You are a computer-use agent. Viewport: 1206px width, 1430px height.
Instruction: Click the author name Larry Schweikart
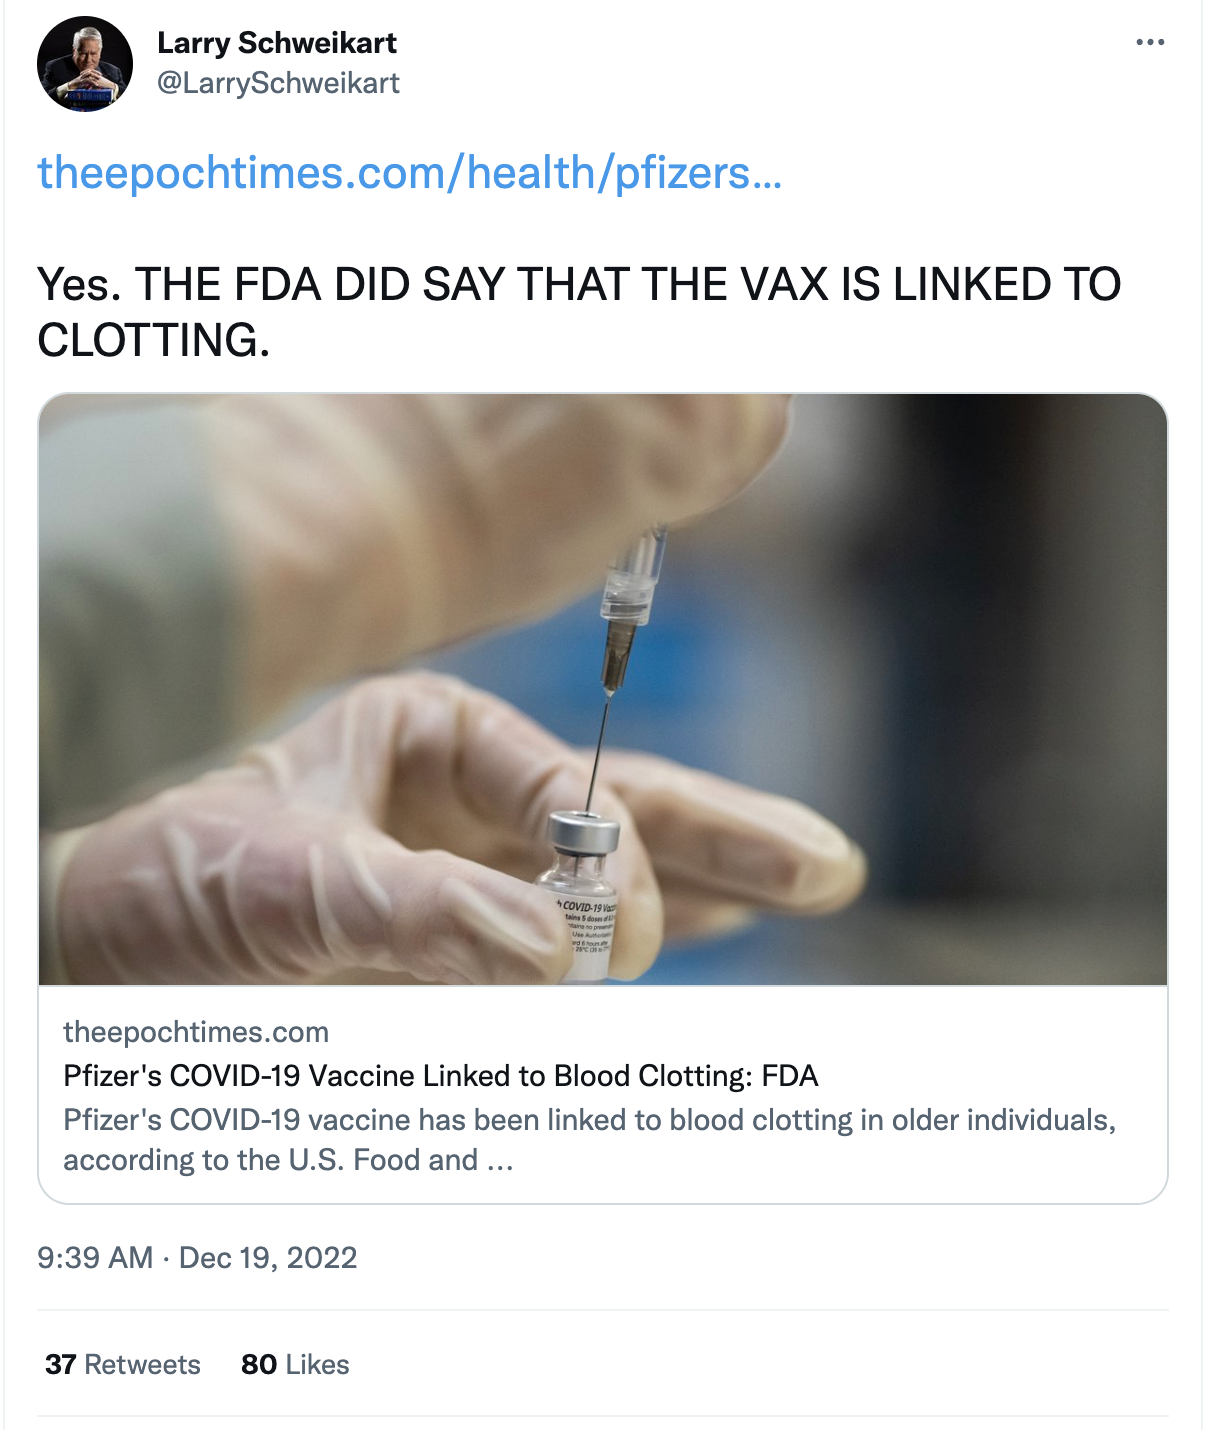coord(276,43)
